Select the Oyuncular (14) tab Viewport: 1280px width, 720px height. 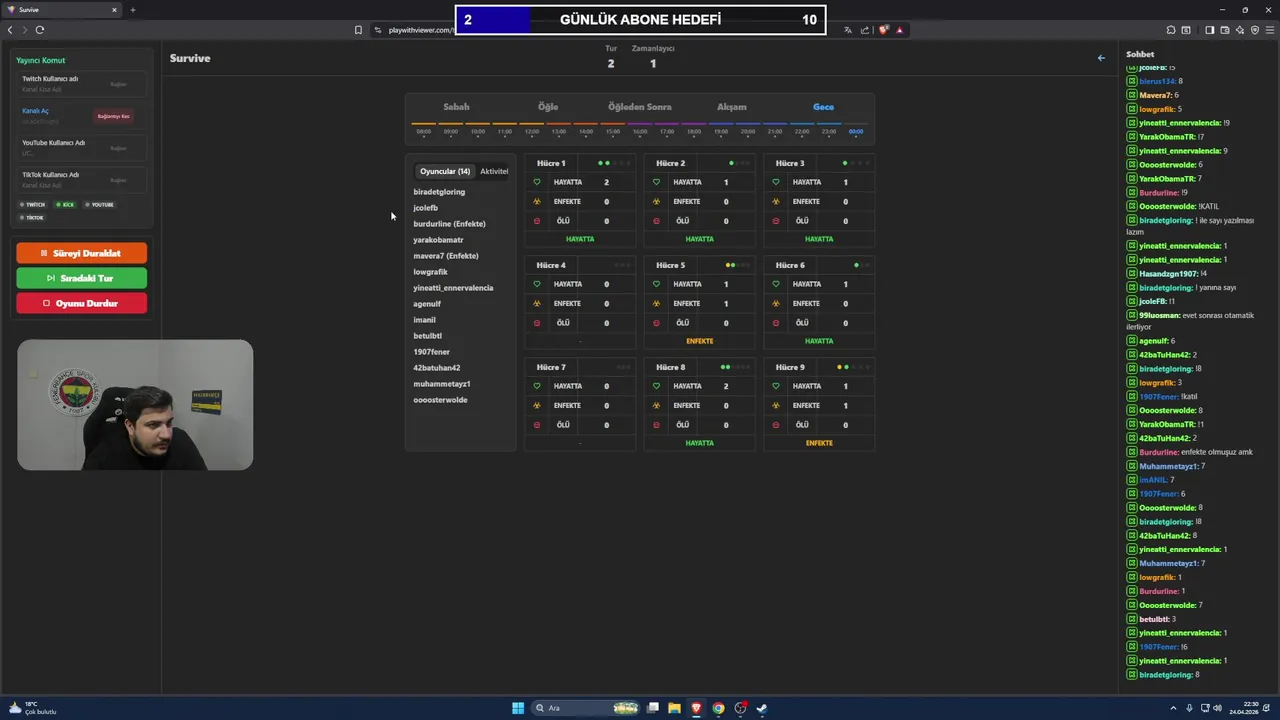point(445,171)
